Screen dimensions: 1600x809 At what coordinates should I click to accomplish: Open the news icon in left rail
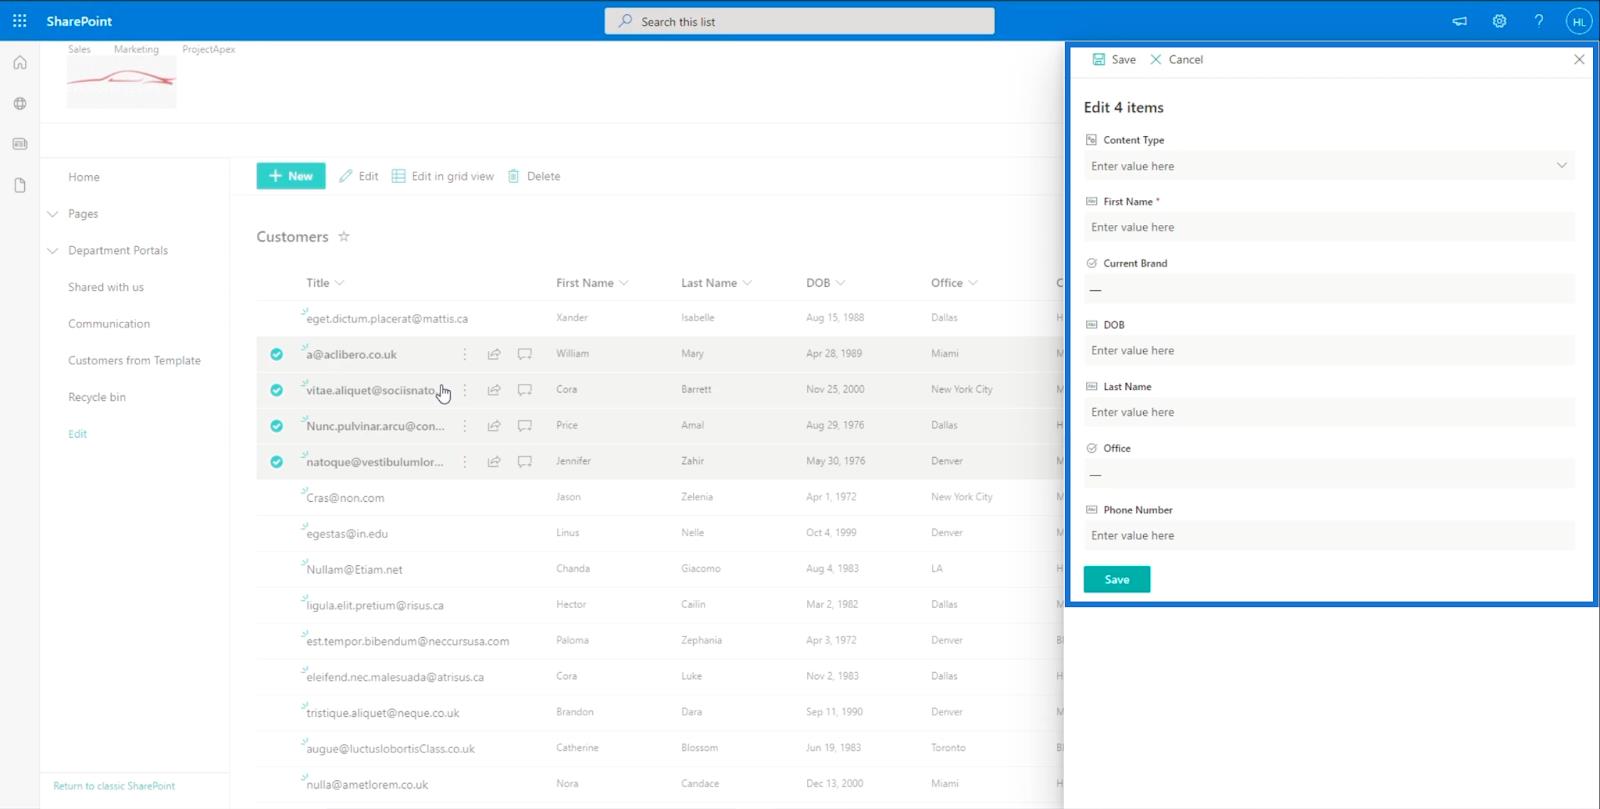(x=20, y=144)
